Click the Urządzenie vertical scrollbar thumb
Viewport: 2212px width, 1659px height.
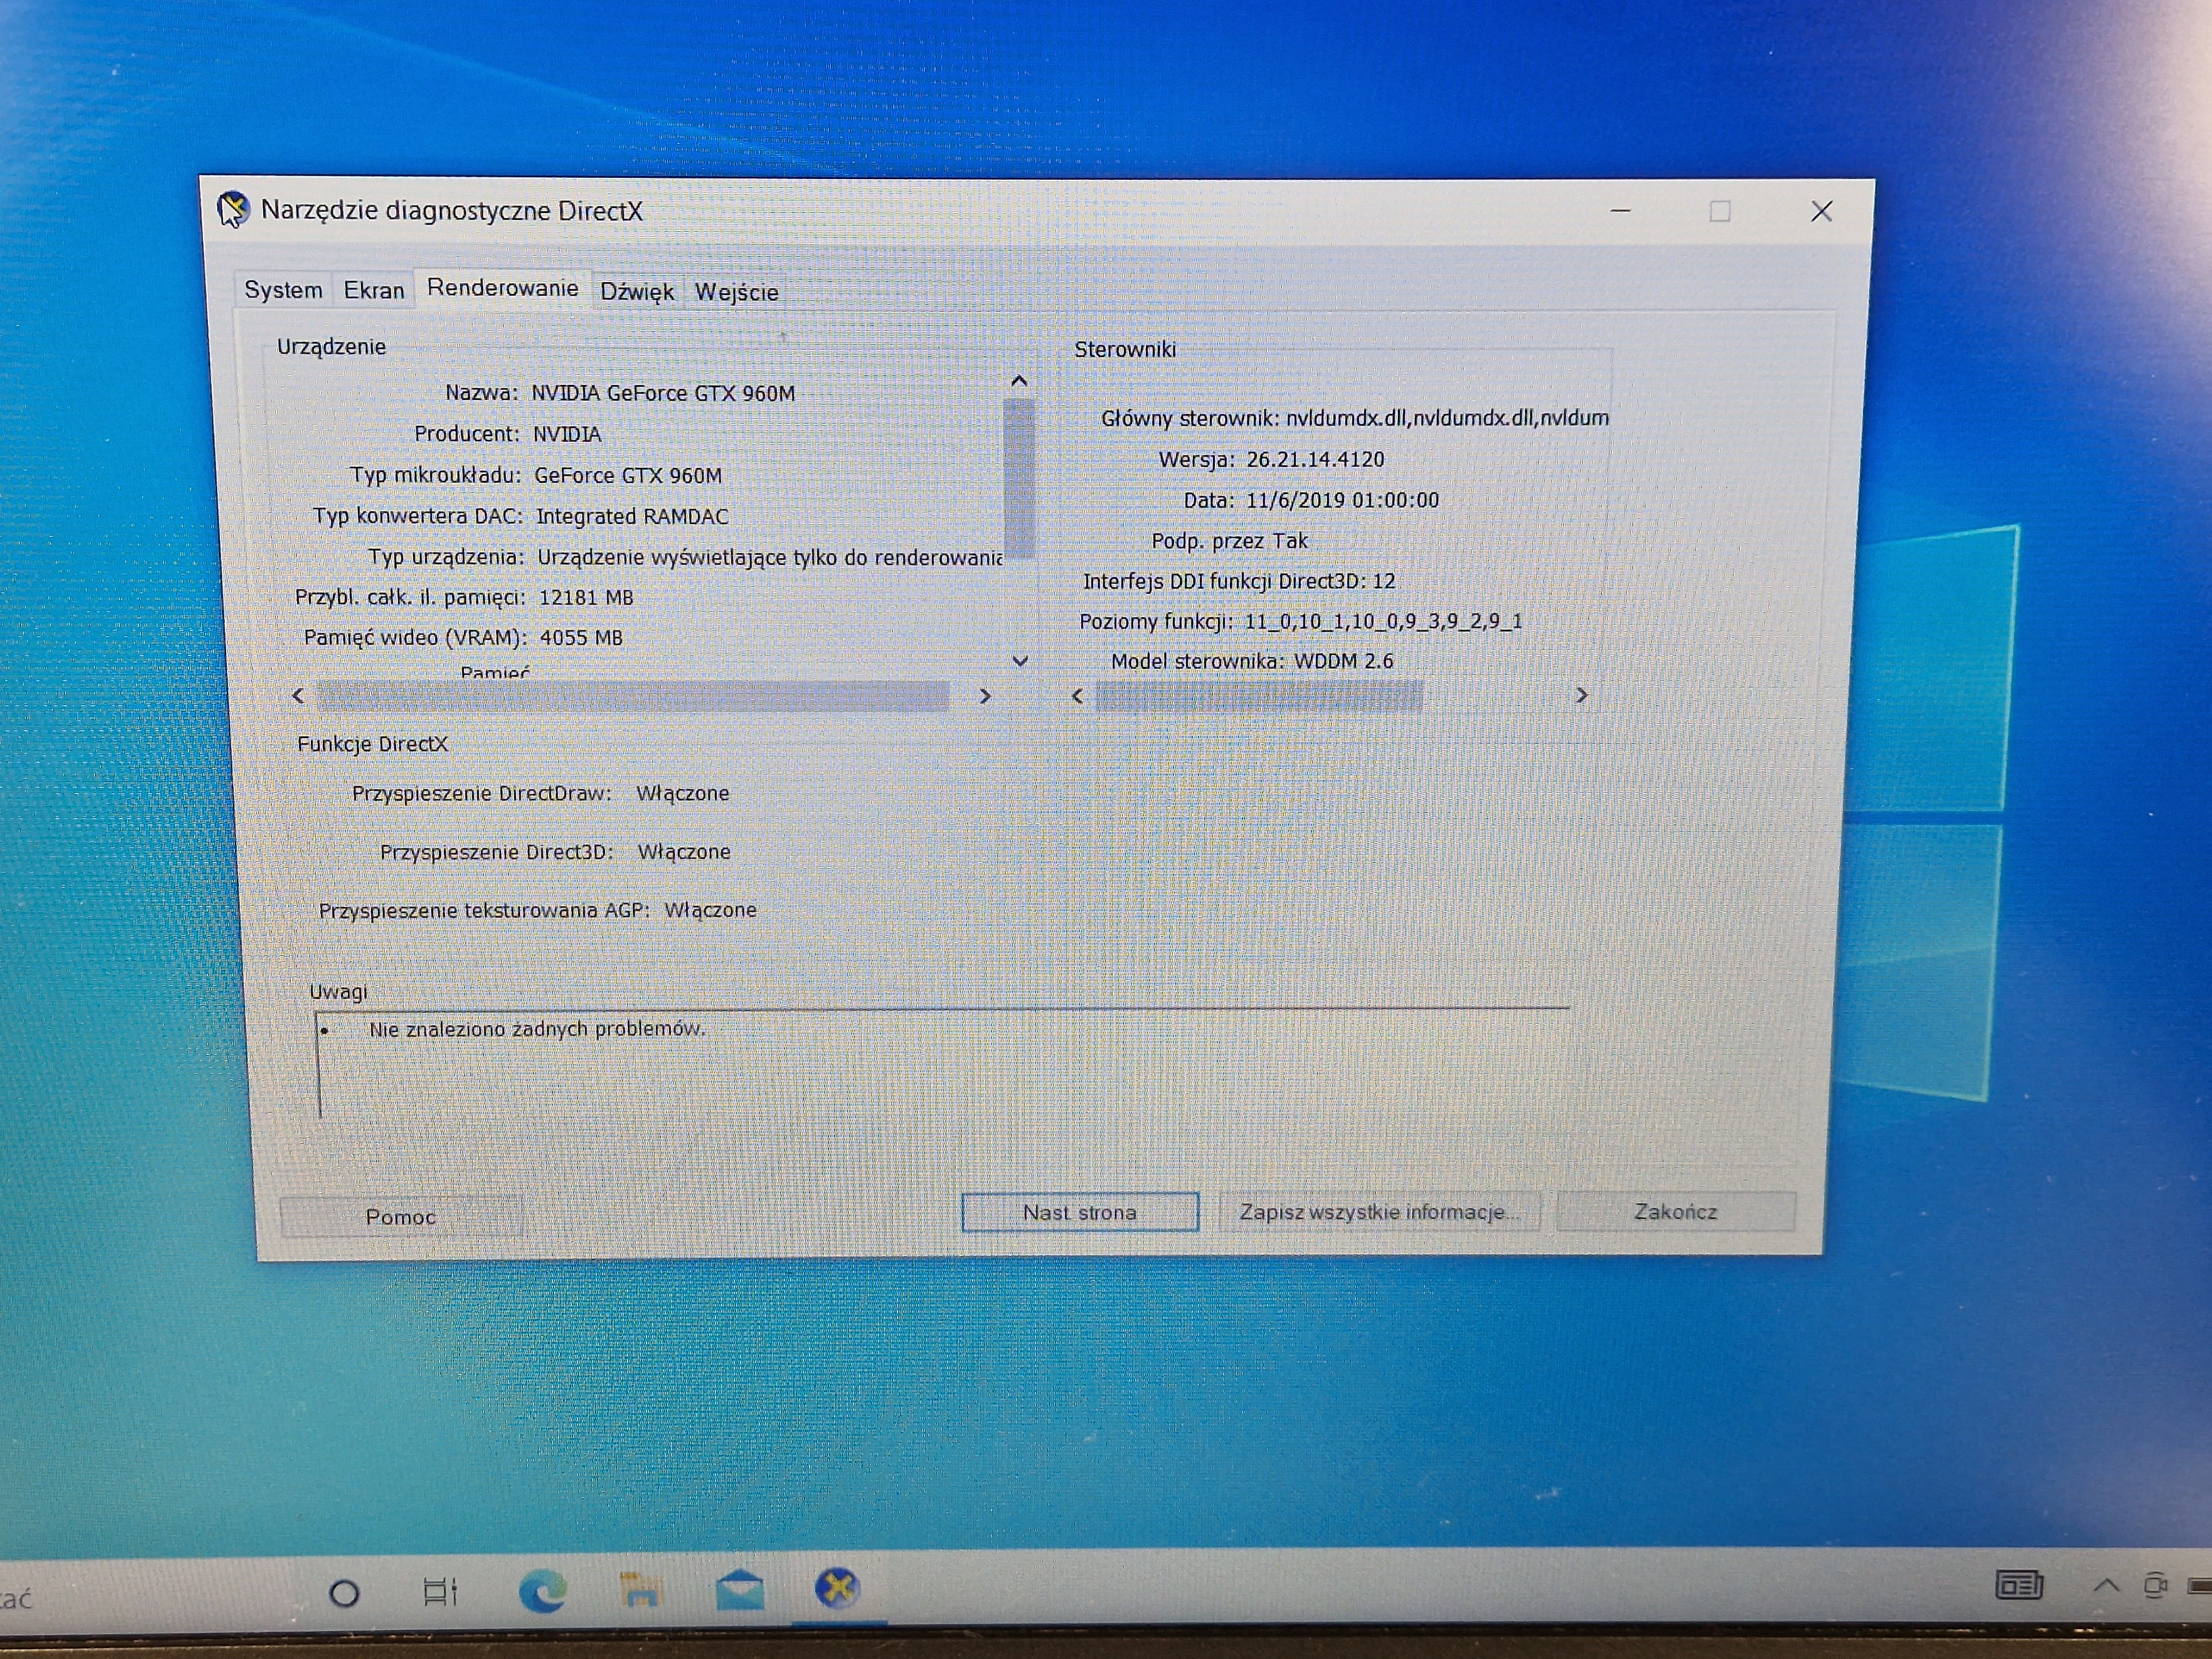point(1019,478)
